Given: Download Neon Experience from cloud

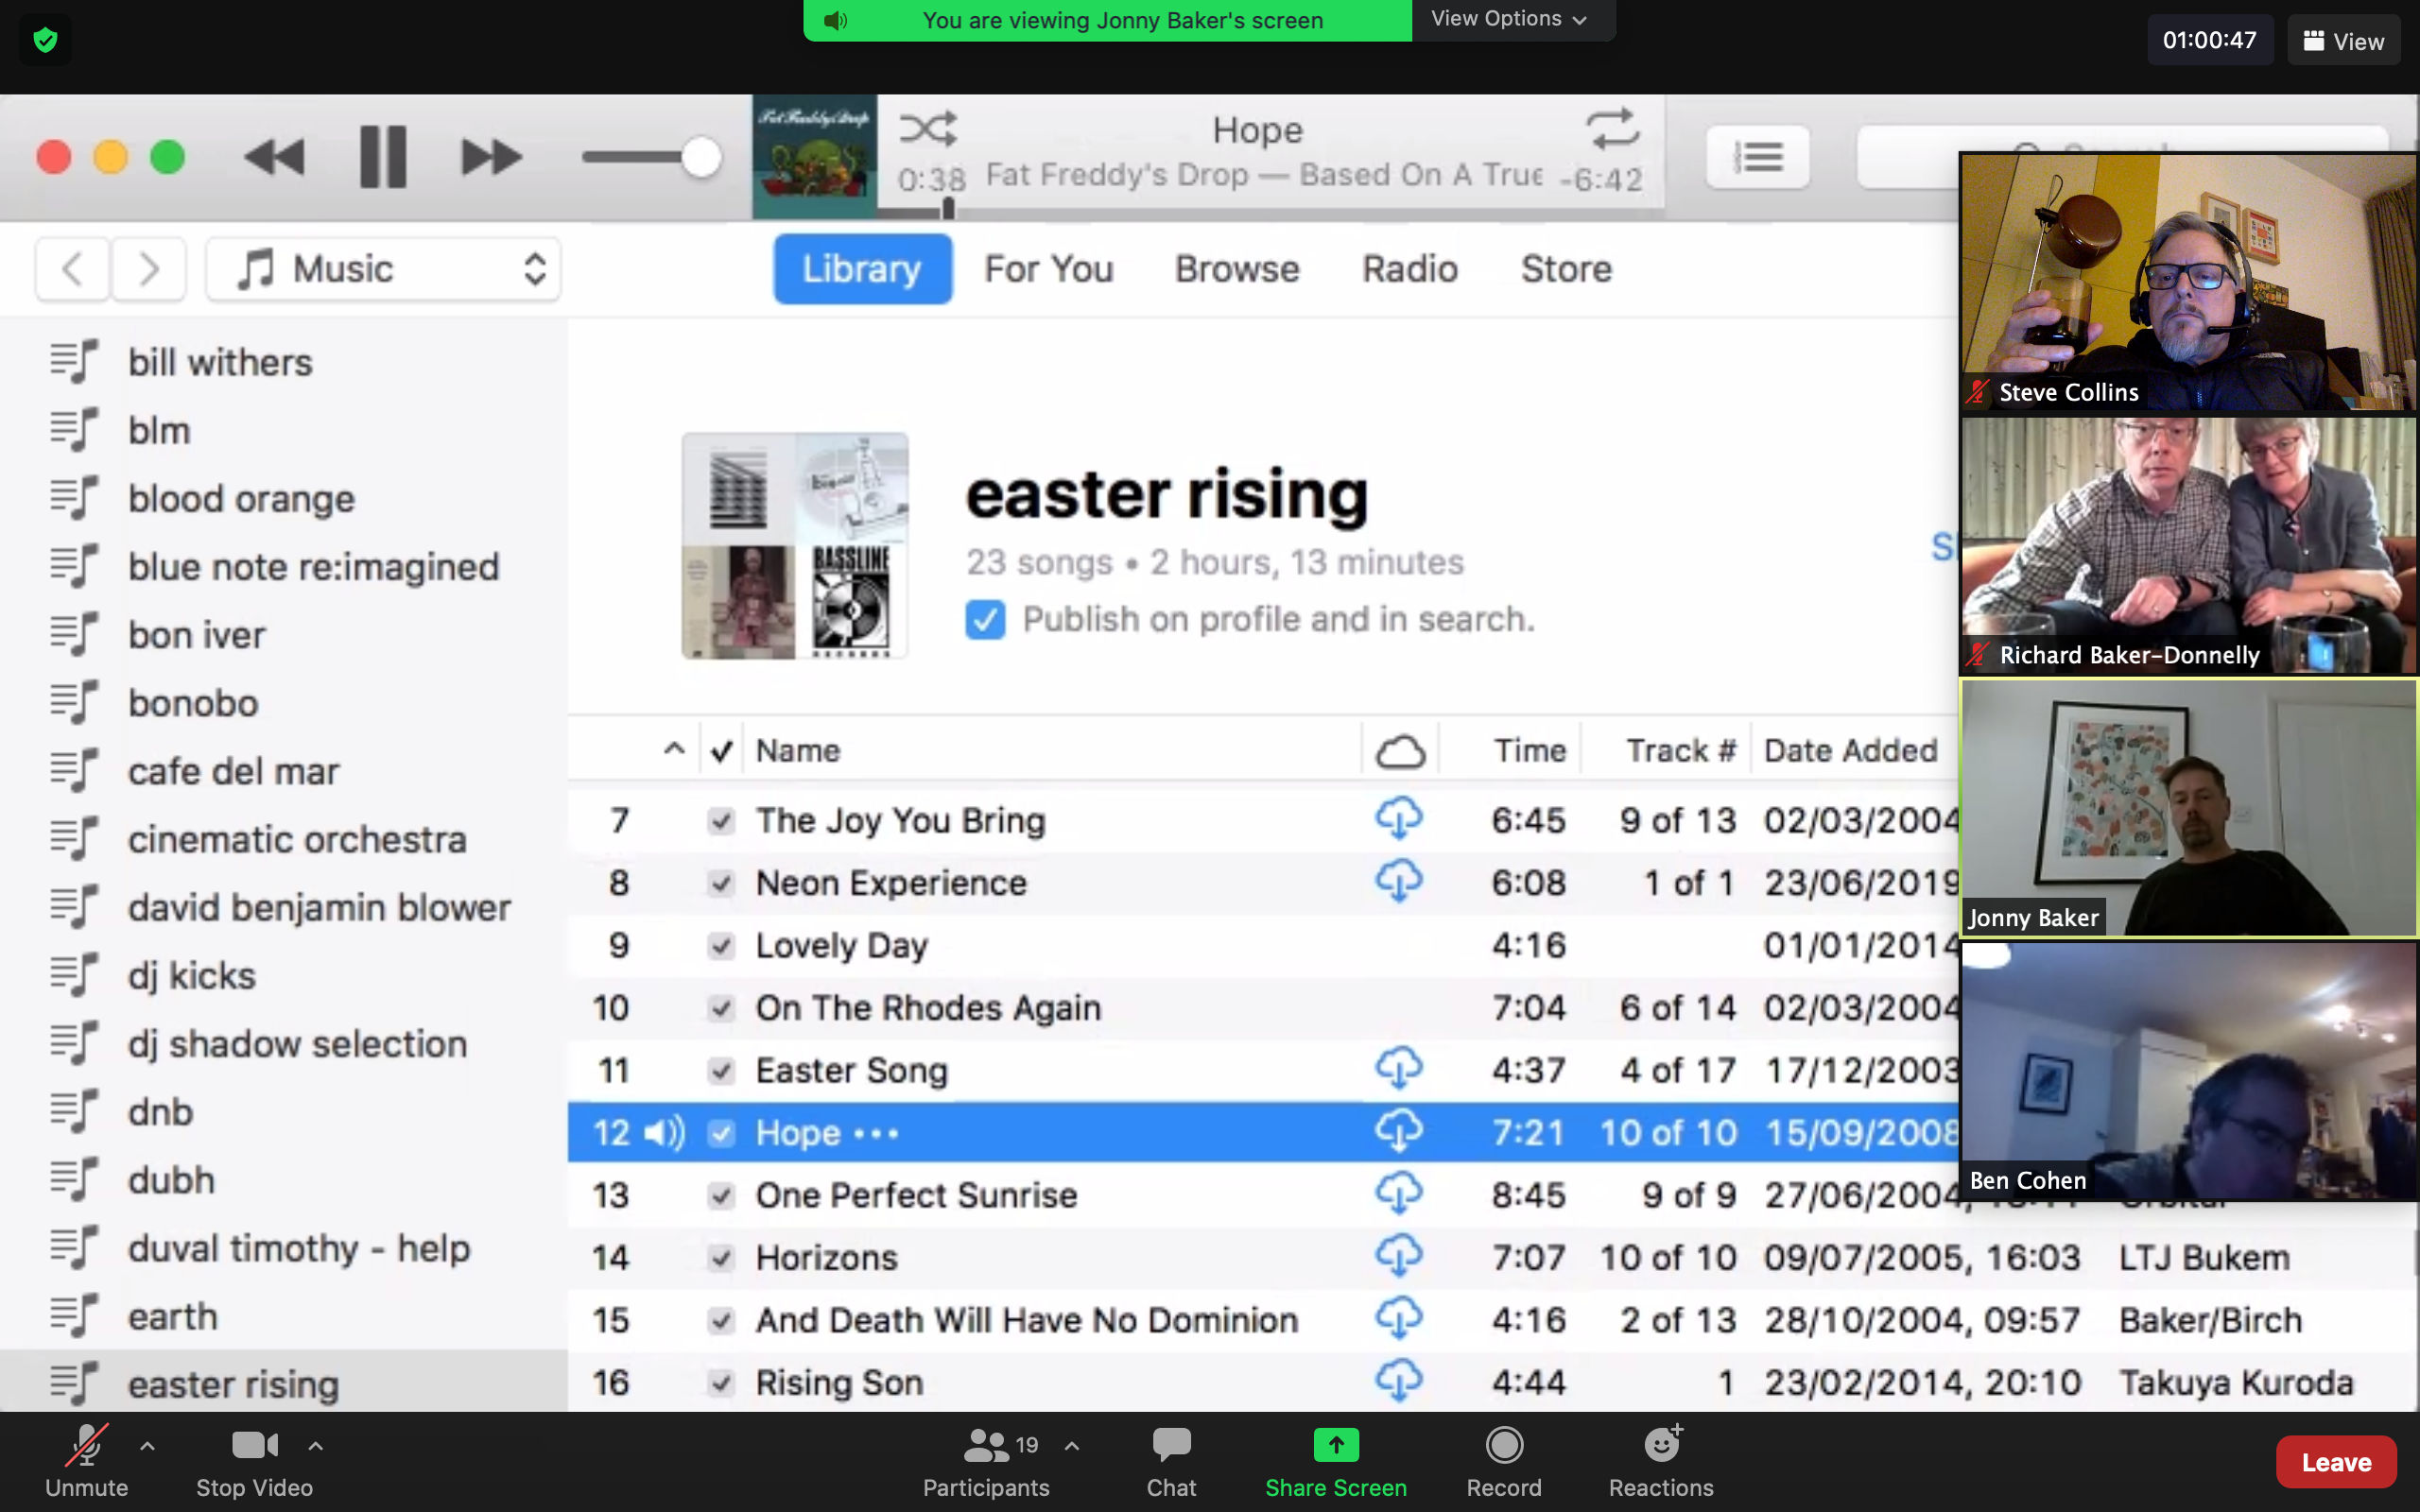Looking at the screenshot, I should pyautogui.click(x=1399, y=881).
